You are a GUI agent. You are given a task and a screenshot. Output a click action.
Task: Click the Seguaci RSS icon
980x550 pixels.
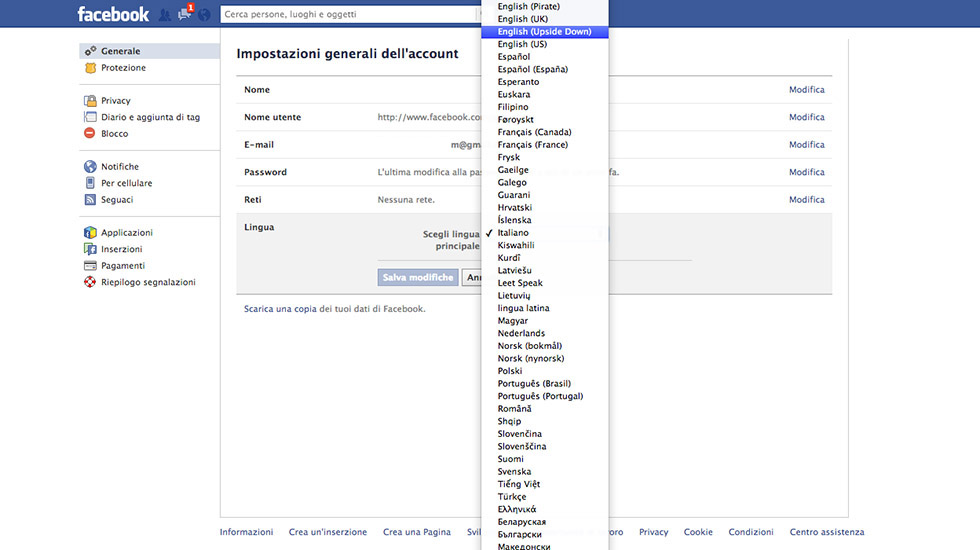pos(90,200)
